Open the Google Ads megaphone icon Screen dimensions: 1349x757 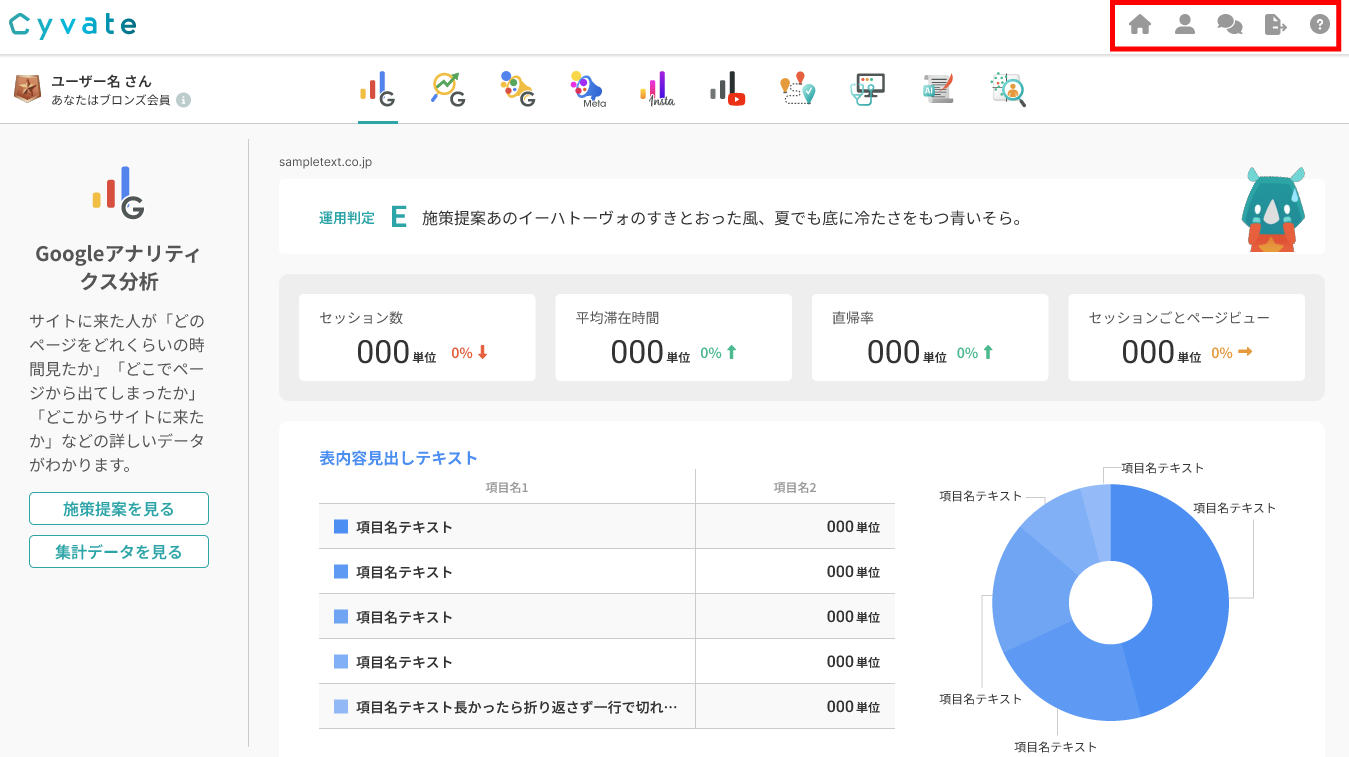click(x=518, y=89)
